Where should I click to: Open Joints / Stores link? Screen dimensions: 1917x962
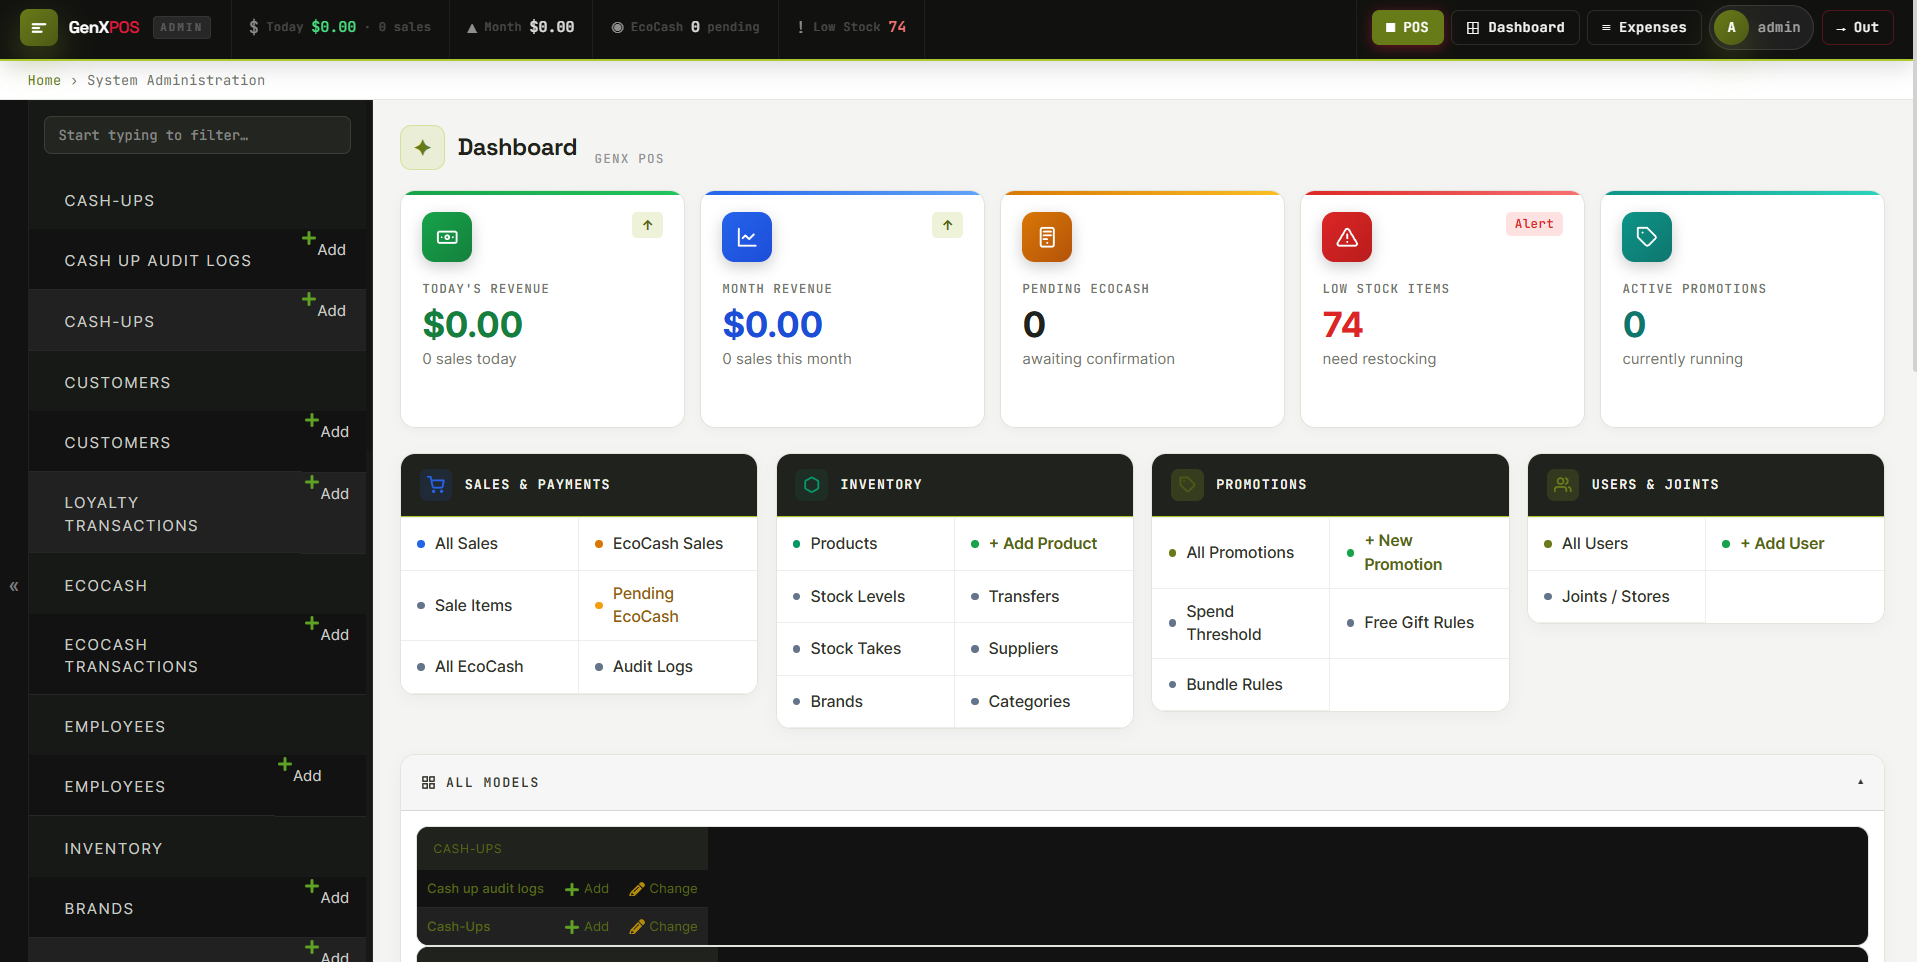pos(1616,597)
